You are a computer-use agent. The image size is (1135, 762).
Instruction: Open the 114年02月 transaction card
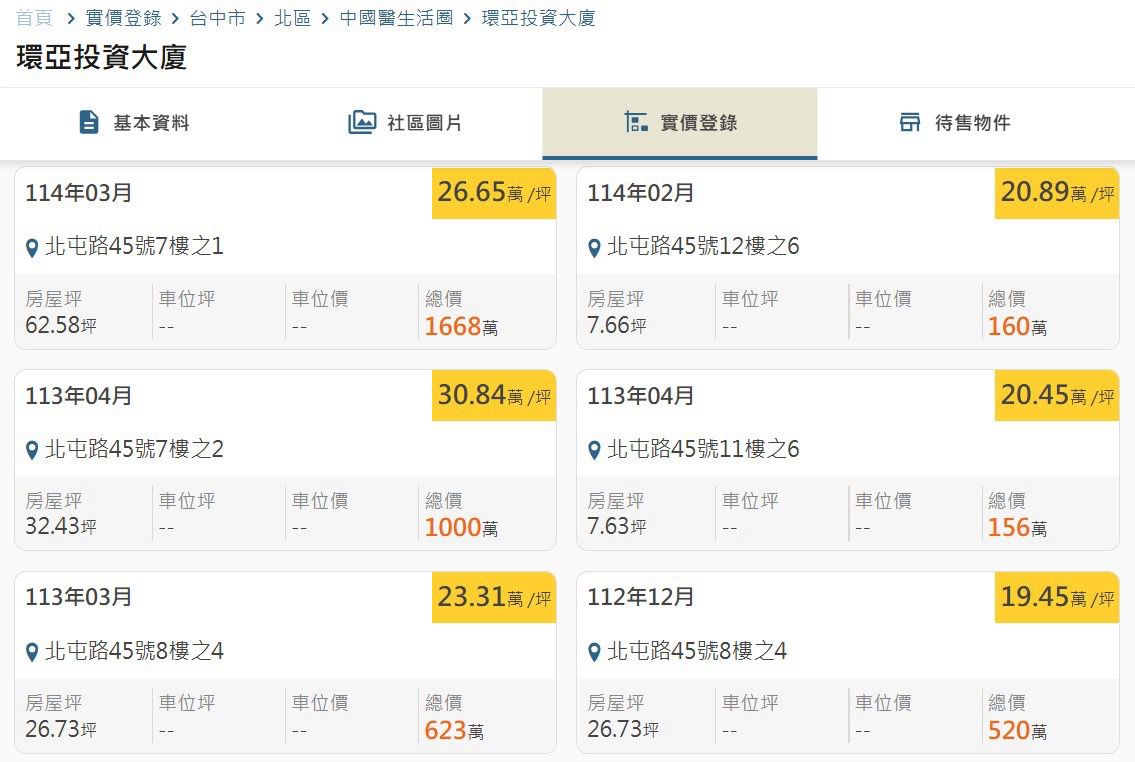point(847,258)
